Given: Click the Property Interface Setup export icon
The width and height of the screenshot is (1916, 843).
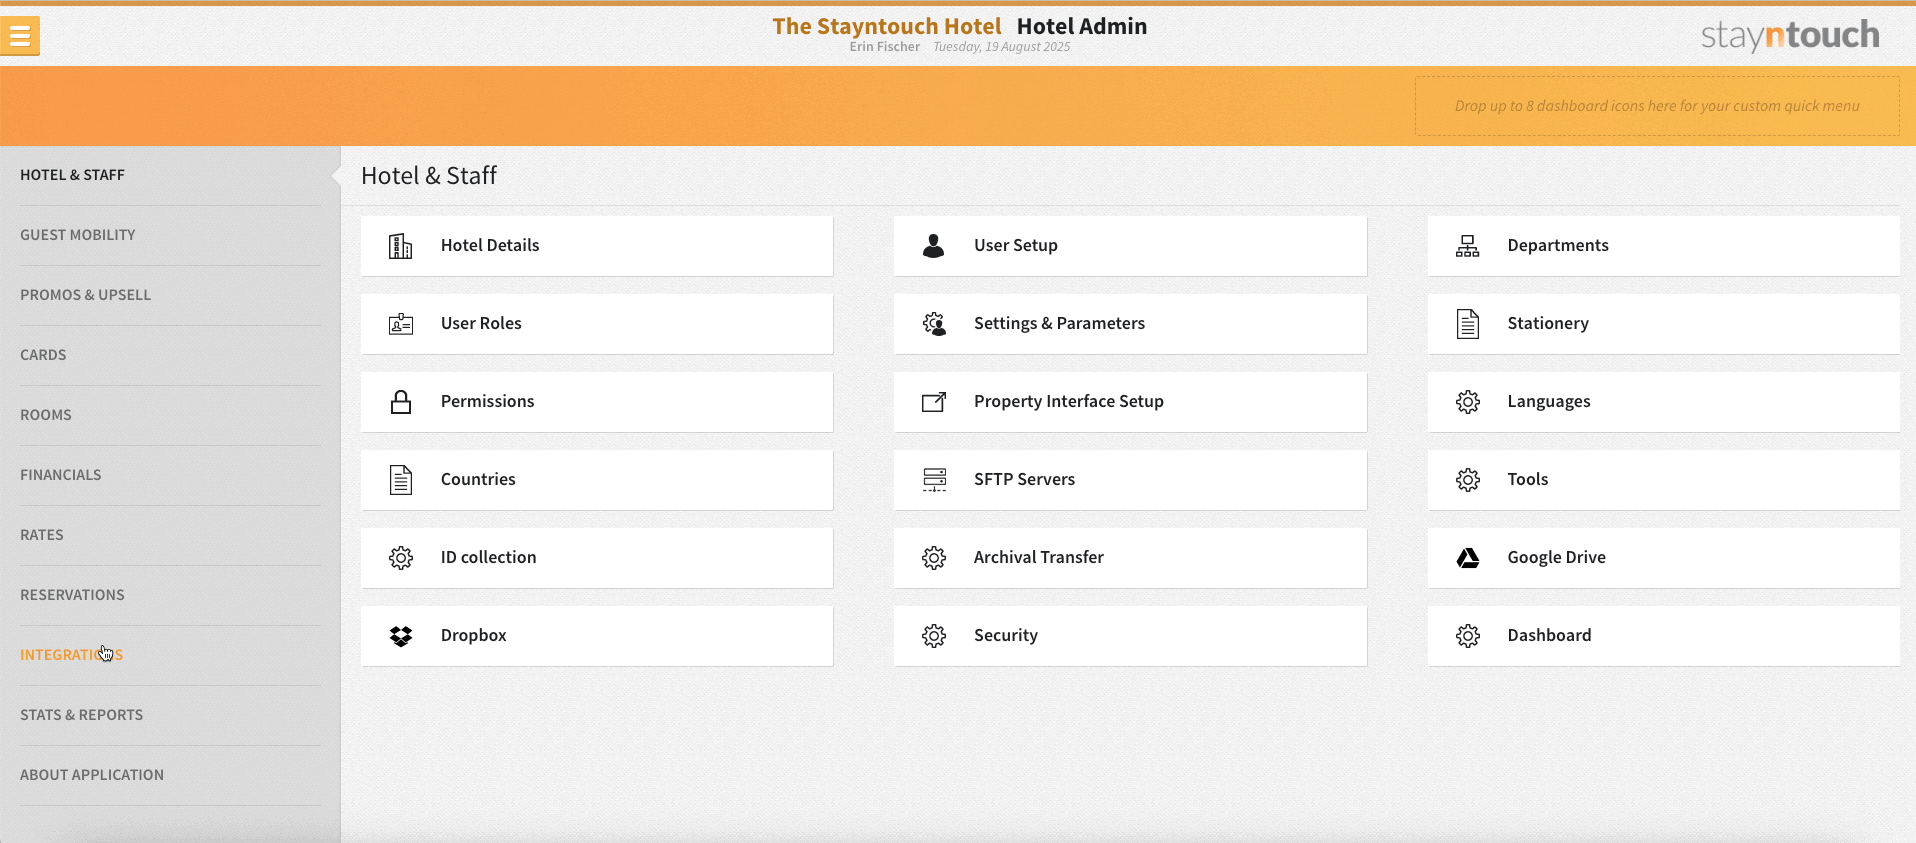Looking at the screenshot, I should coord(934,402).
